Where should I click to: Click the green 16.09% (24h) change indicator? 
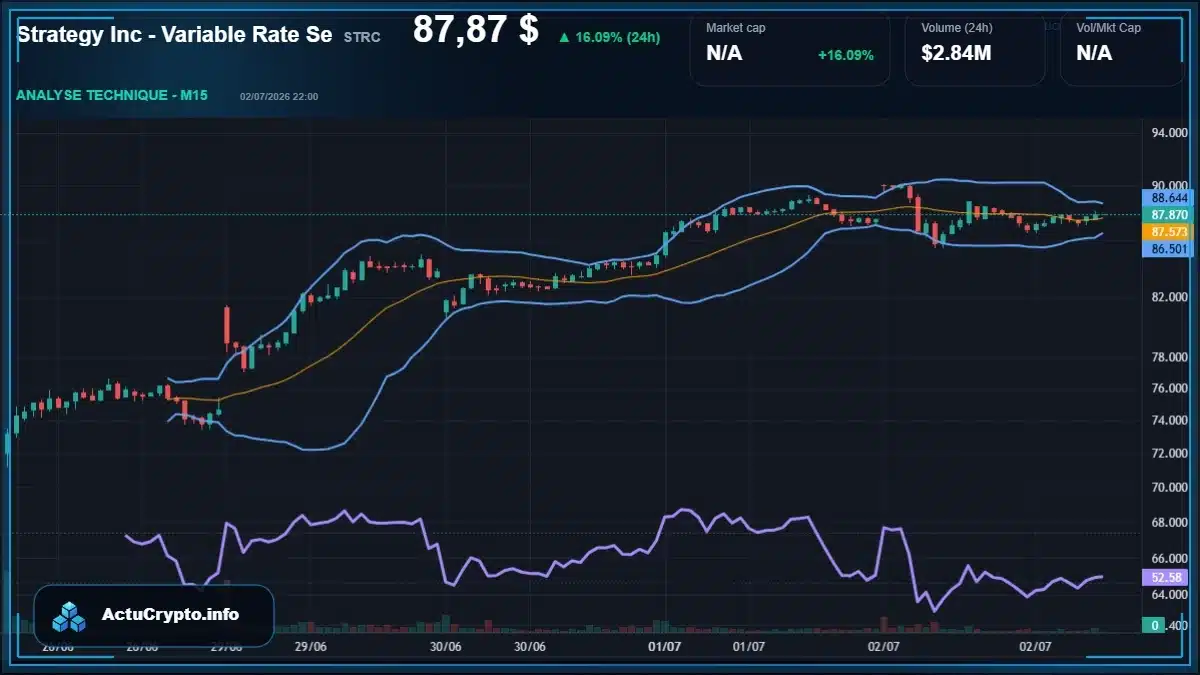pyautogui.click(x=609, y=37)
